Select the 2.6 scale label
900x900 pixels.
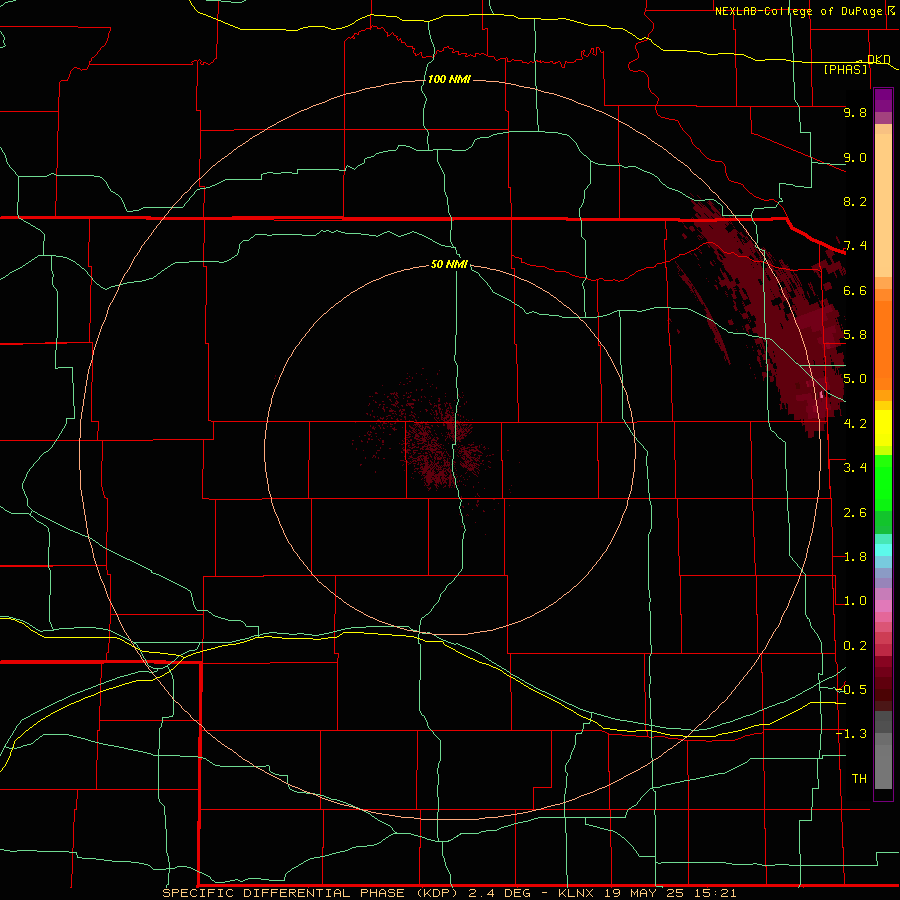tap(855, 513)
